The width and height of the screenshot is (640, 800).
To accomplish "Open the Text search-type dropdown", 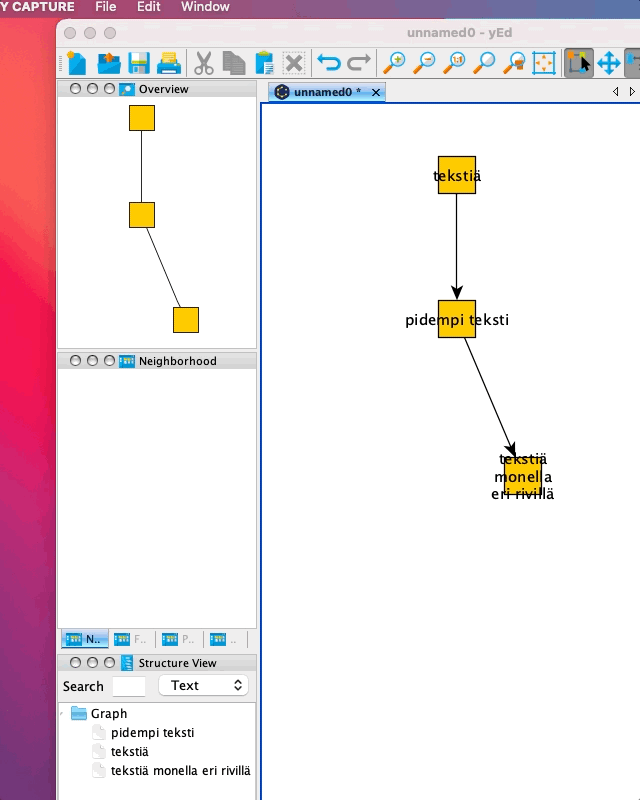I will tap(204, 686).
